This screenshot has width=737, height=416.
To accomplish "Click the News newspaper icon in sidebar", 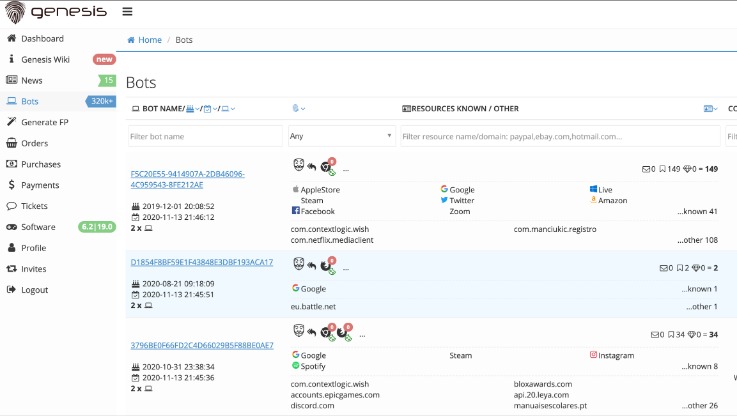I will pos(11,80).
